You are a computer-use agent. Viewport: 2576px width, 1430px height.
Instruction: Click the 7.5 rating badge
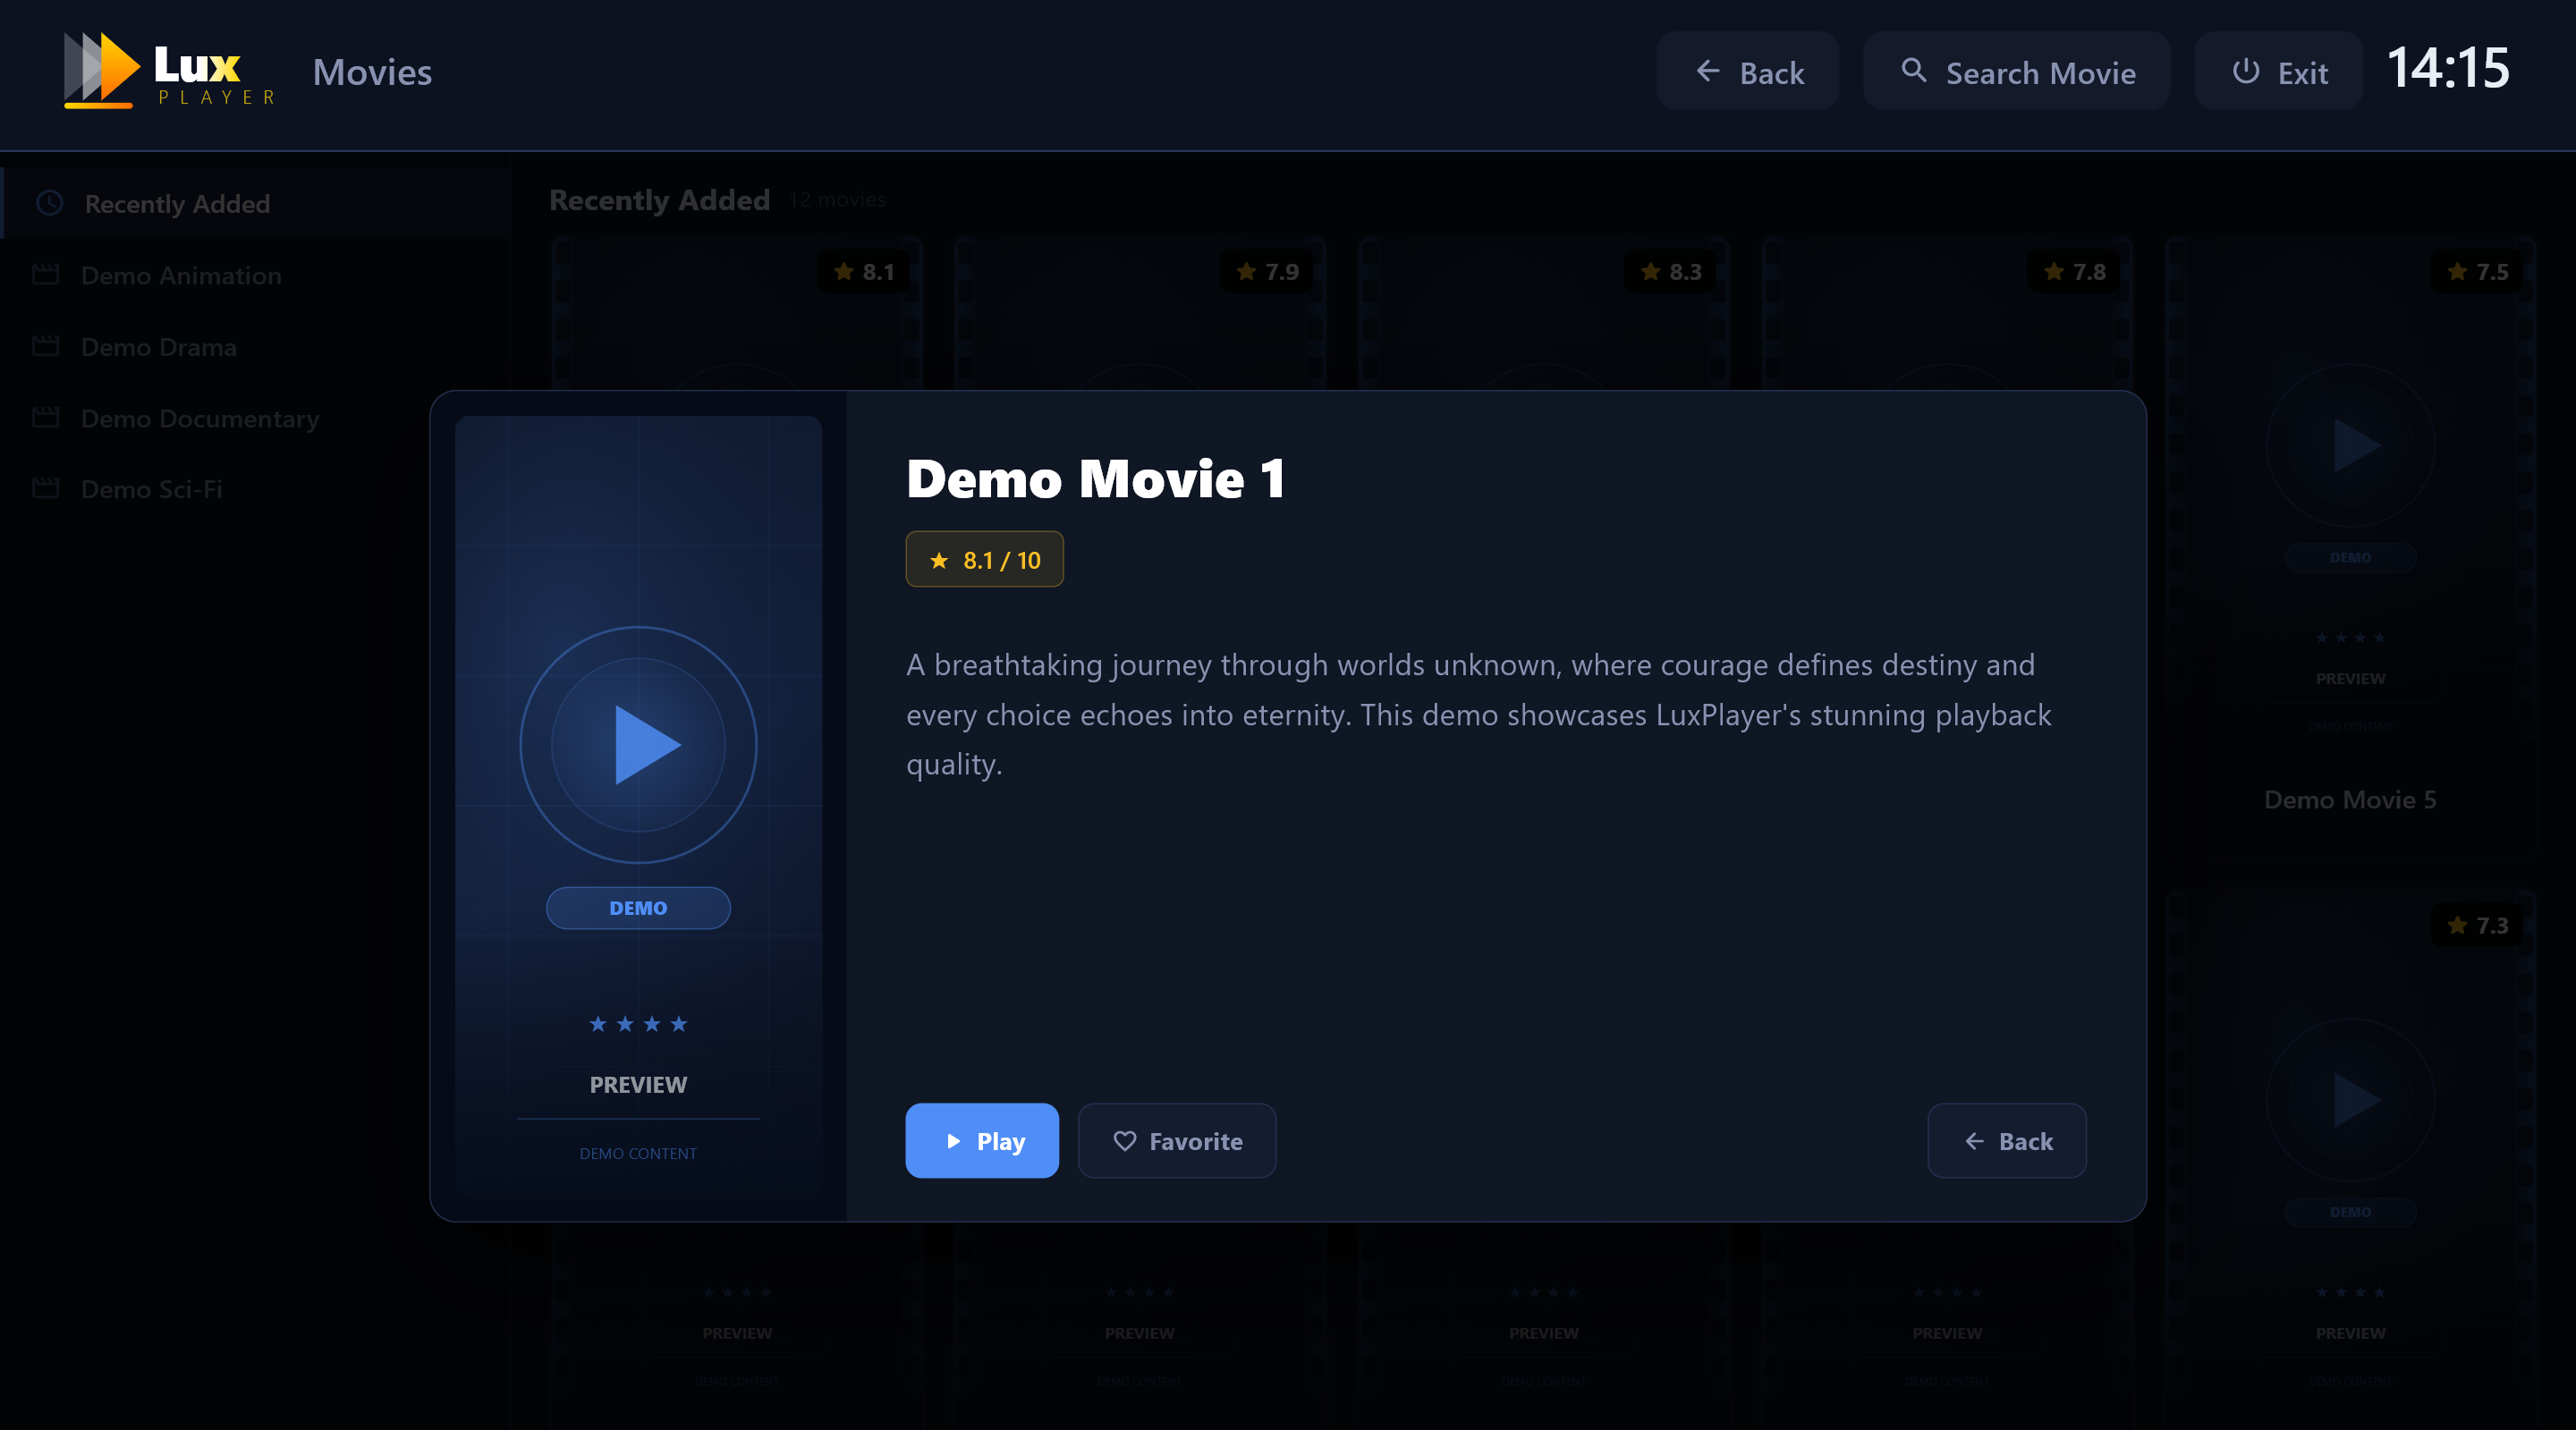pyautogui.click(x=2478, y=271)
